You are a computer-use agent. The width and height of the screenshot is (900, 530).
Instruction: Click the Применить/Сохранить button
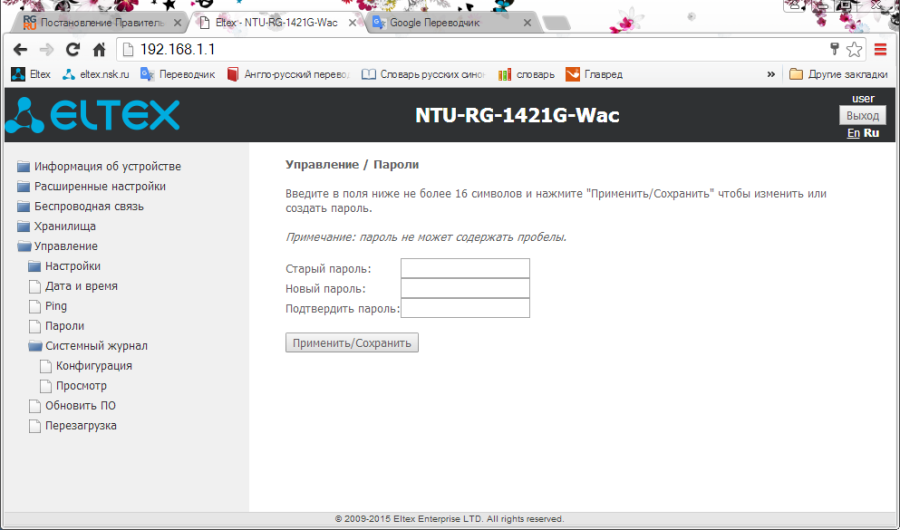click(352, 343)
